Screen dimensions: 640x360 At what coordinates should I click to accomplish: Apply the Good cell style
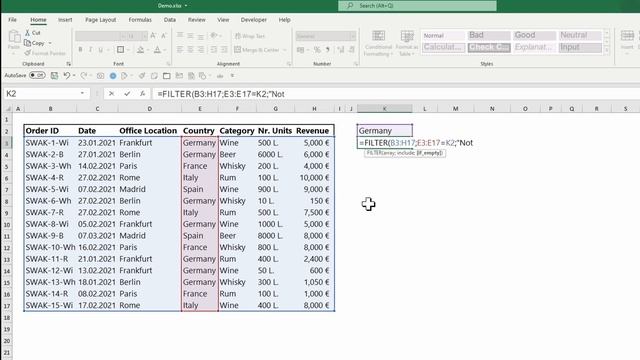tap(534, 36)
